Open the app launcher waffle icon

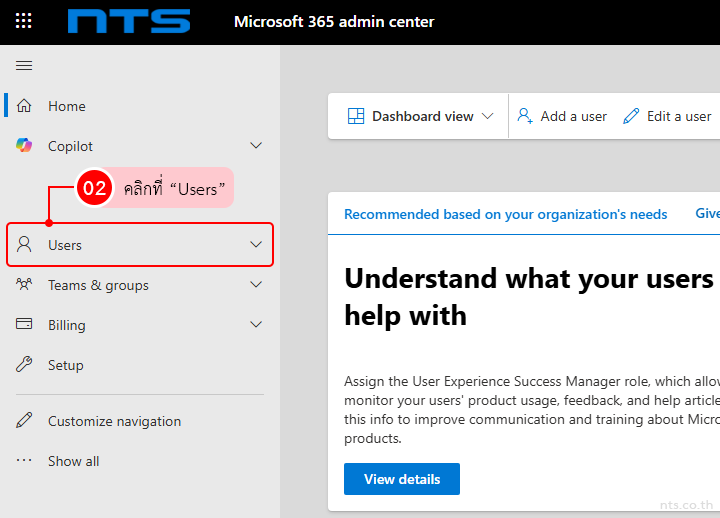[24, 21]
